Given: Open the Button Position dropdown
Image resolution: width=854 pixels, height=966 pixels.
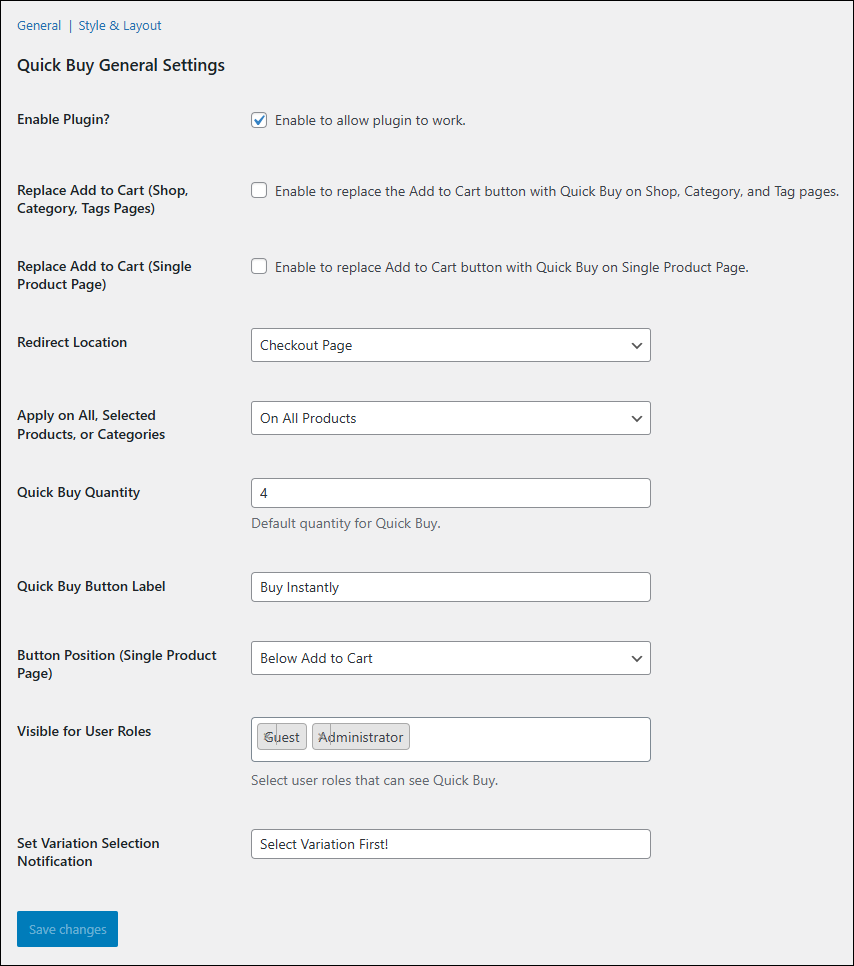Looking at the screenshot, I should (450, 658).
